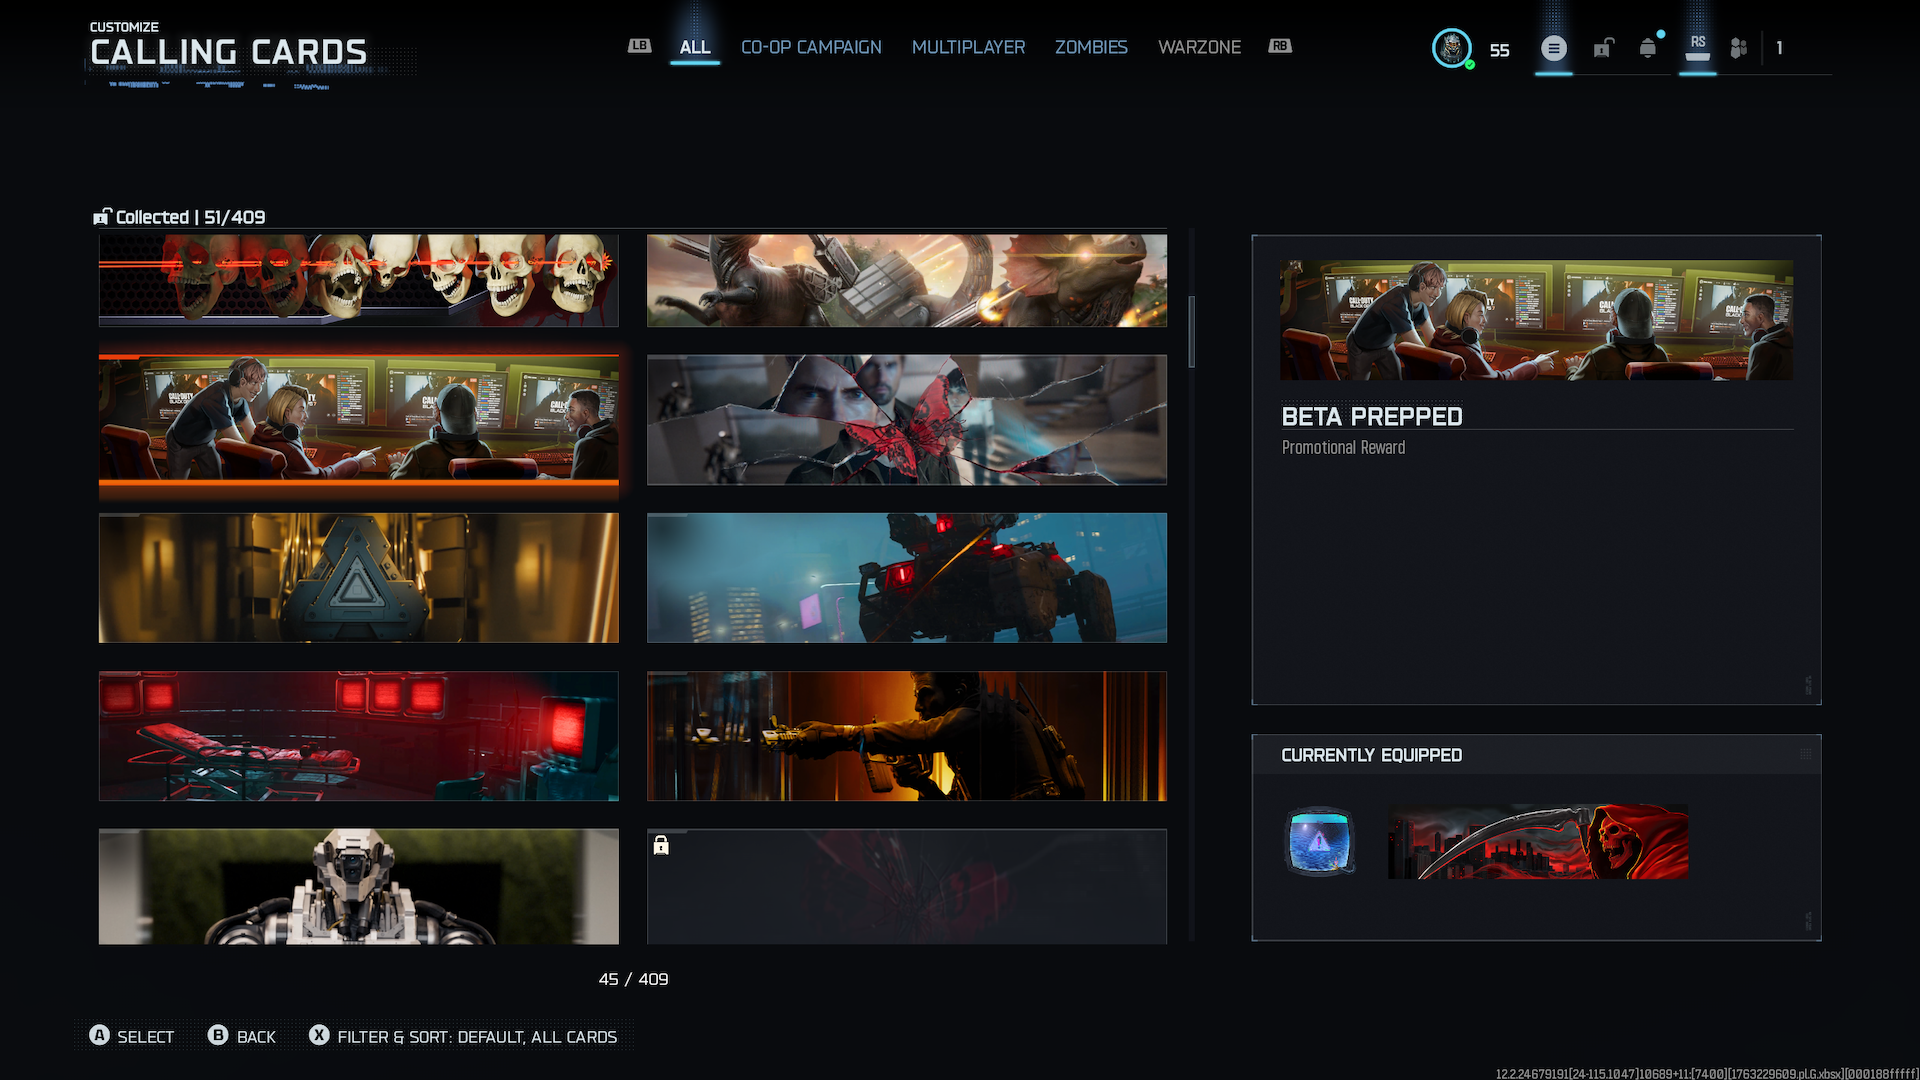Open the party members icon
The width and height of the screenshot is (1920, 1080).
pos(1739,48)
